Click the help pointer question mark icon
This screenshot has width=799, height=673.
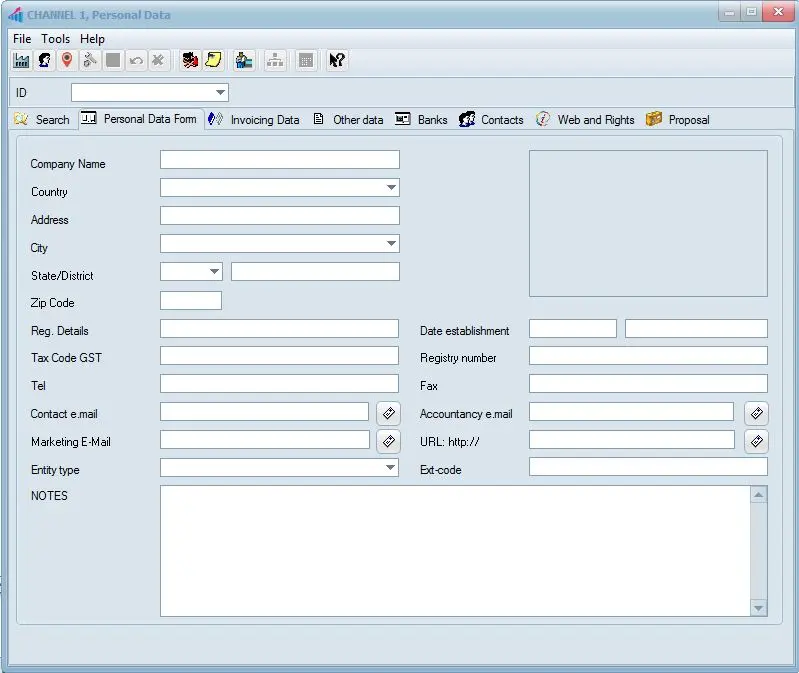337,61
